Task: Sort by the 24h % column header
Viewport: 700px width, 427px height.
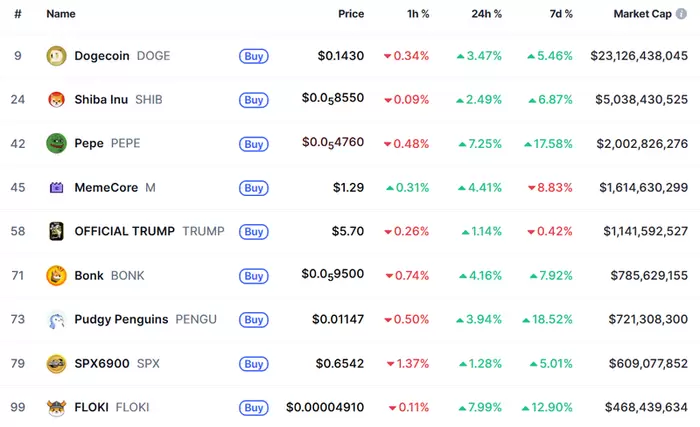Action: (x=486, y=14)
